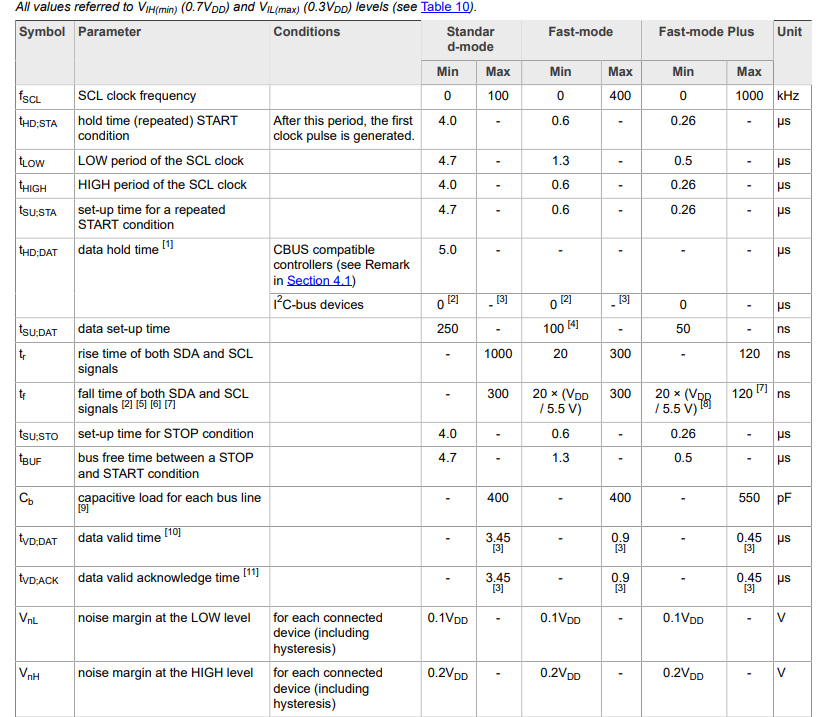
Task: Click the Symbol column header
Action: [42, 32]
